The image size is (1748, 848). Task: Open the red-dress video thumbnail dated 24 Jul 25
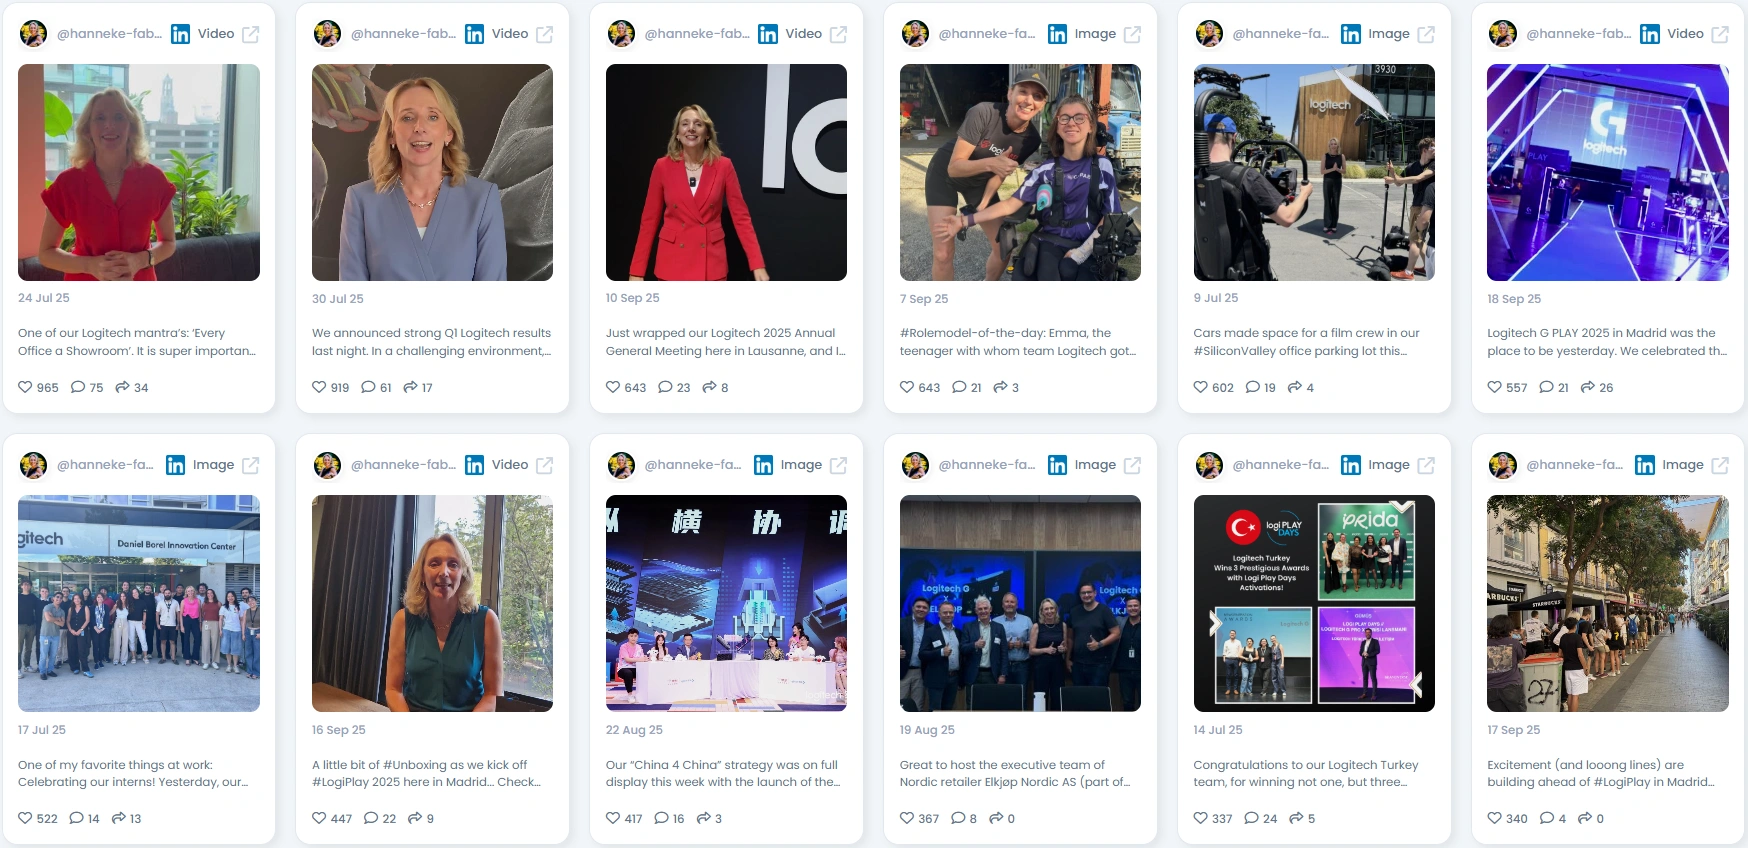[139, 172]
